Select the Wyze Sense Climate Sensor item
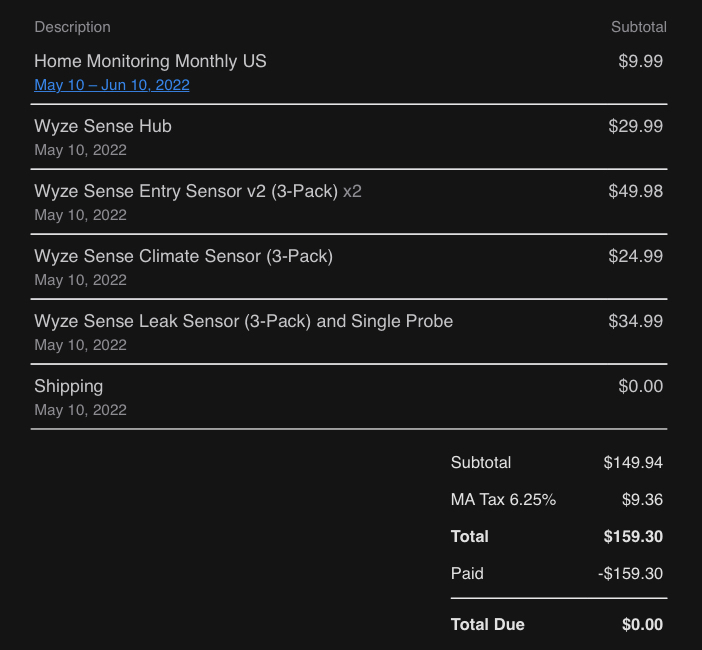 183,256
